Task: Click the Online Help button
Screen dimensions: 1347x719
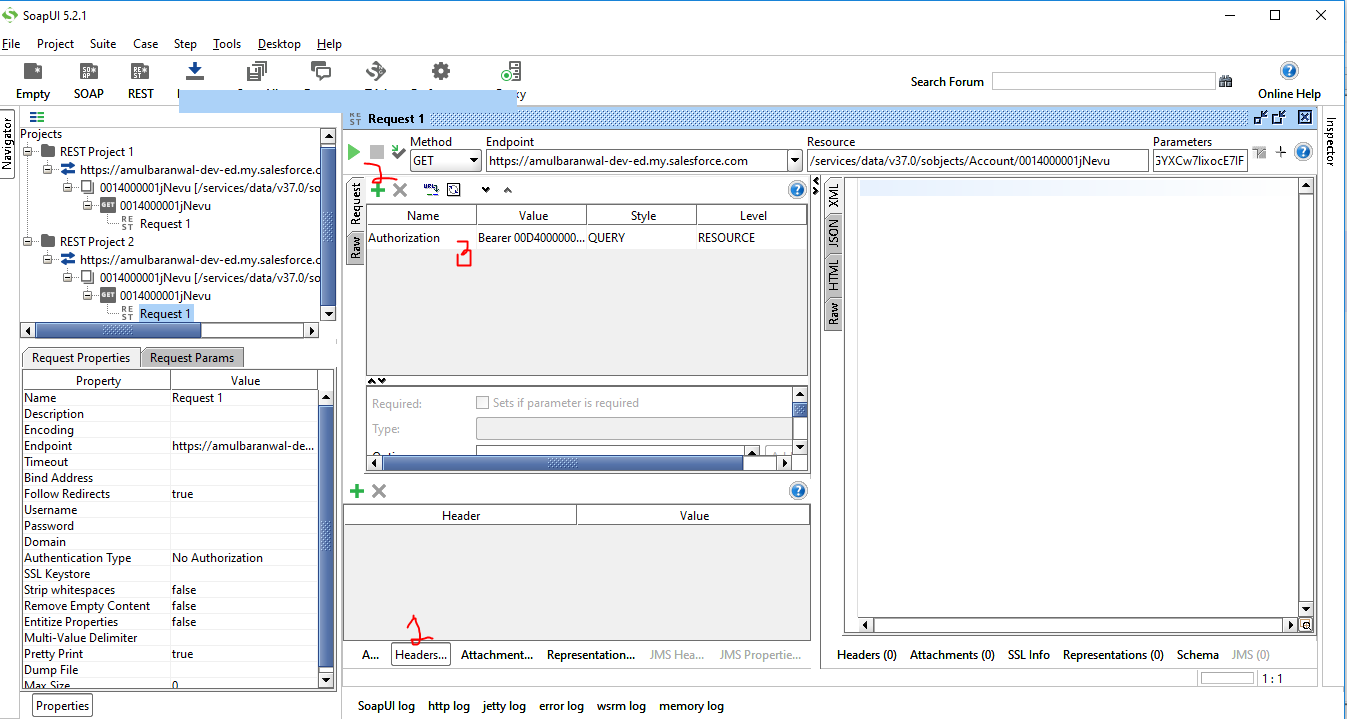Action: click(x=1289, y=80)
